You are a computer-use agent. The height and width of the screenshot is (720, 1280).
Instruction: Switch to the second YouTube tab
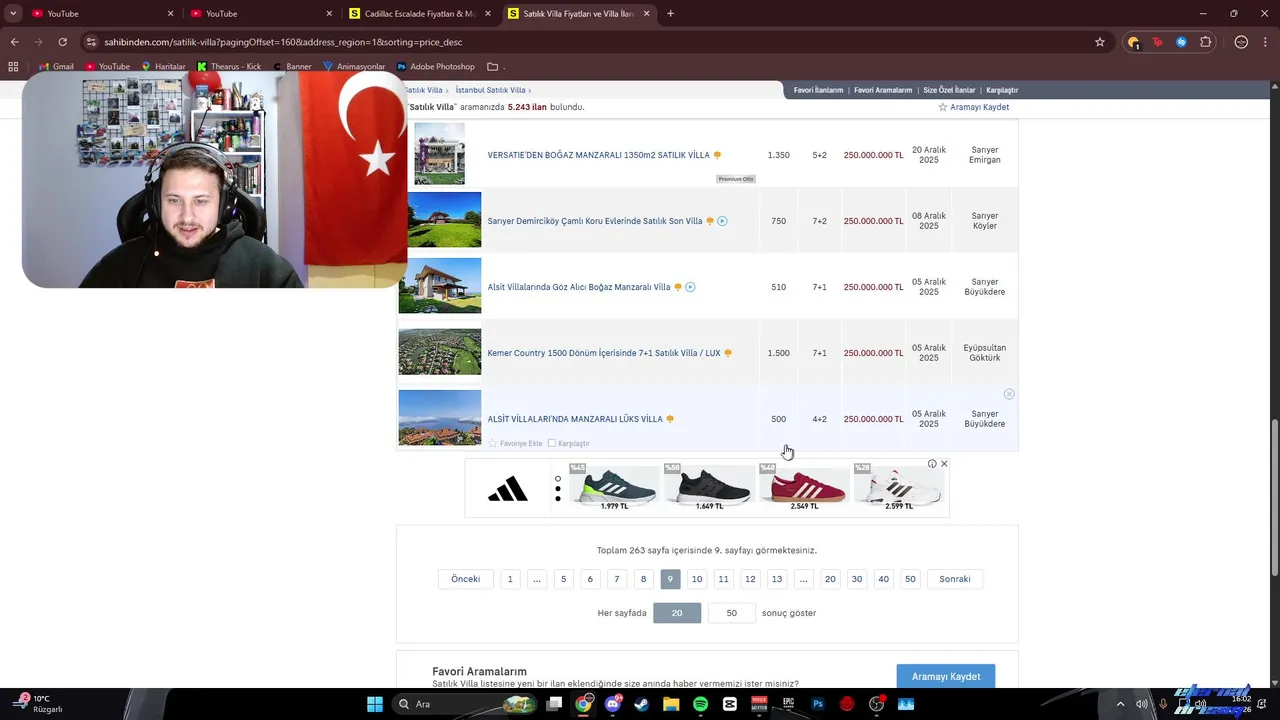(x=260, y=13)
